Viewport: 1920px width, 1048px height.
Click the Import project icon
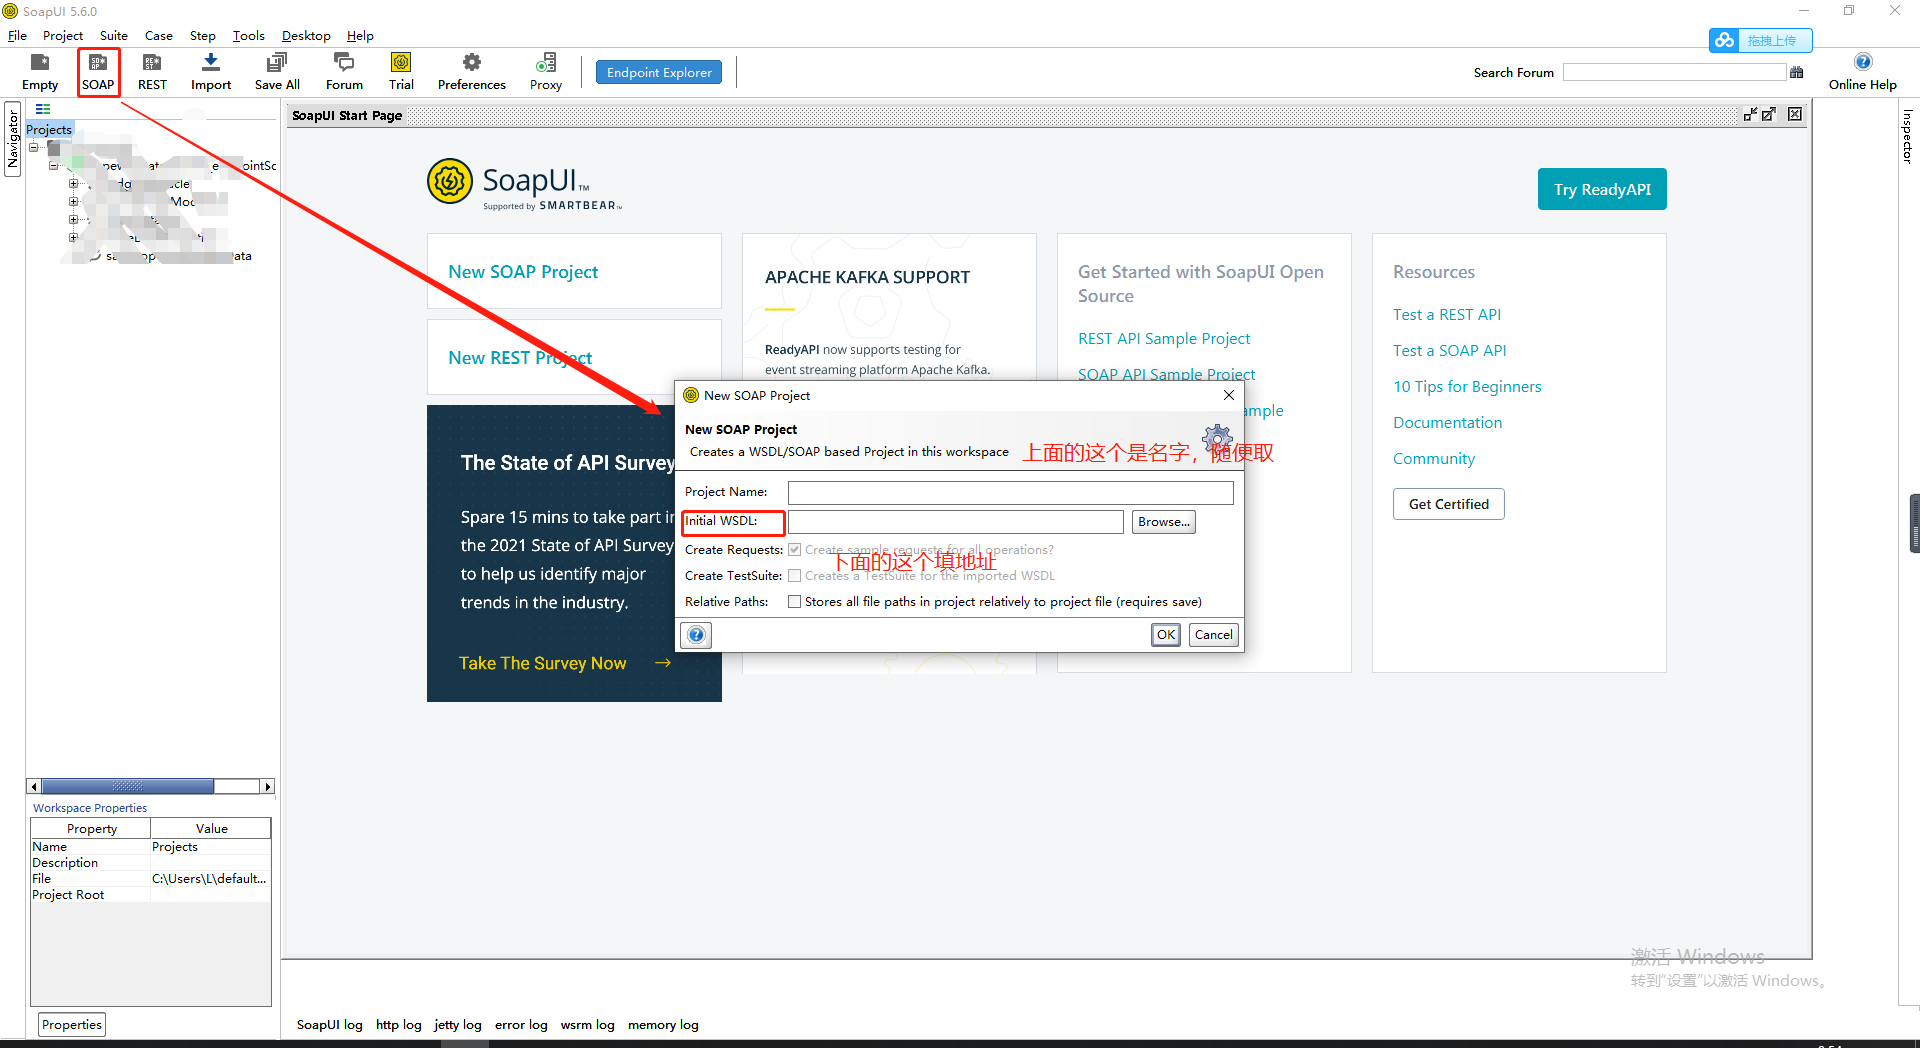pyautogui.click(x=211, y=63)
